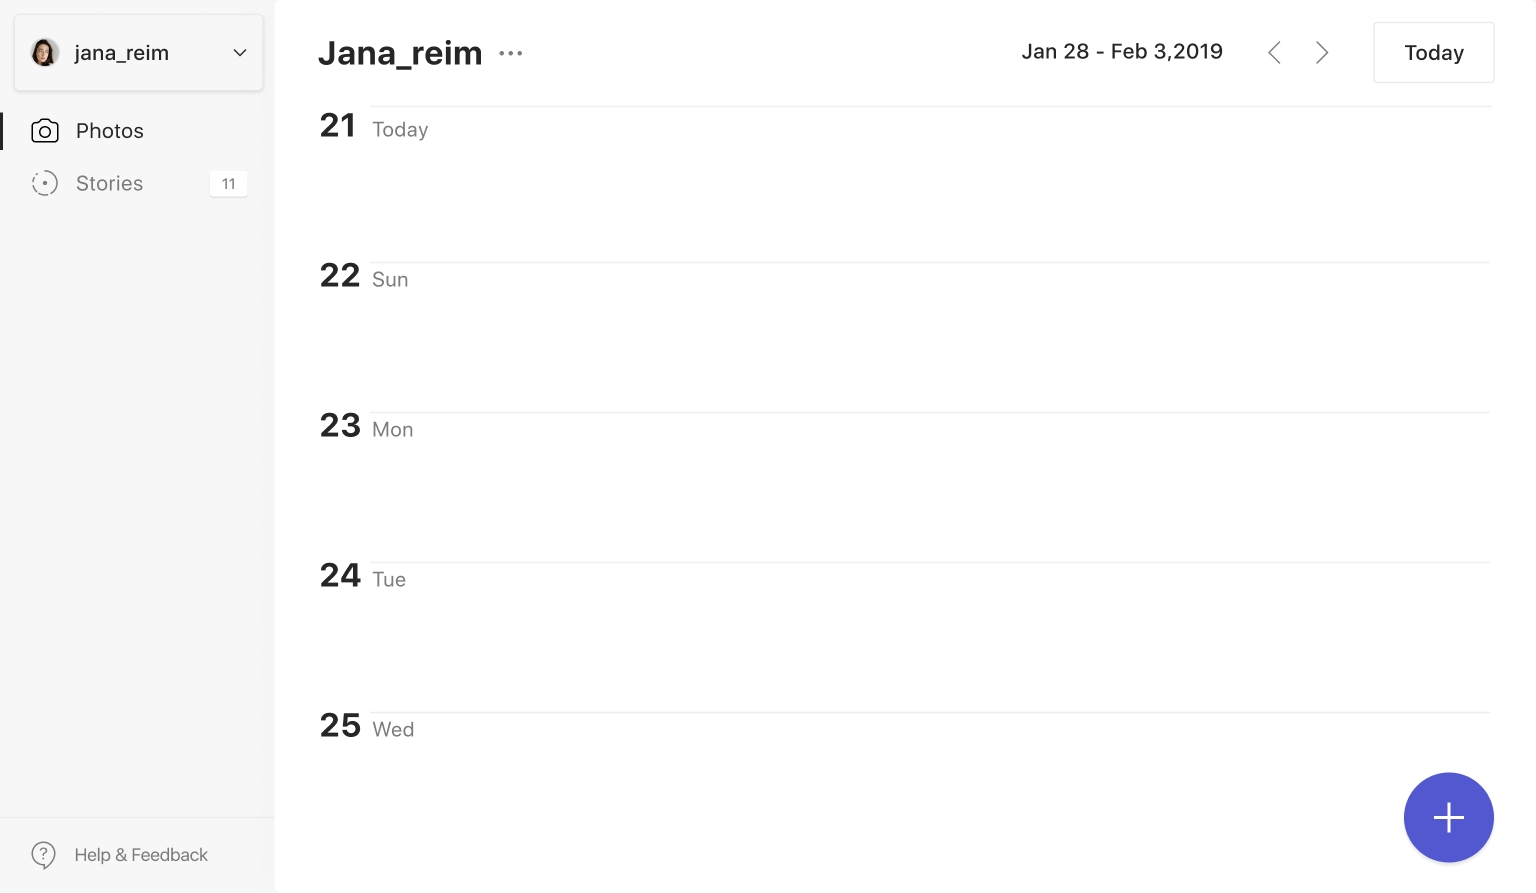Select day 21 Today in the calendar
Image resolution: width=1536 pixels, height=893 pixels.
click(x=374, y=127)
